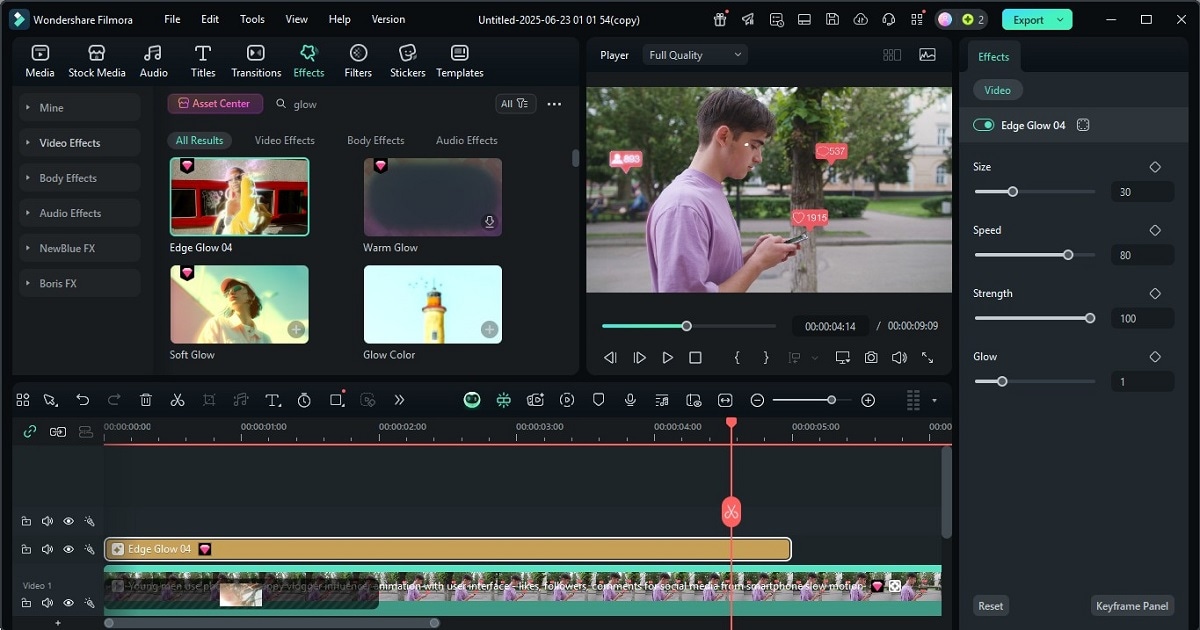Show more timeline tools with double chevron
Image resolution: width=1200 pixels, height=630 pixels.
pos(399,400)
